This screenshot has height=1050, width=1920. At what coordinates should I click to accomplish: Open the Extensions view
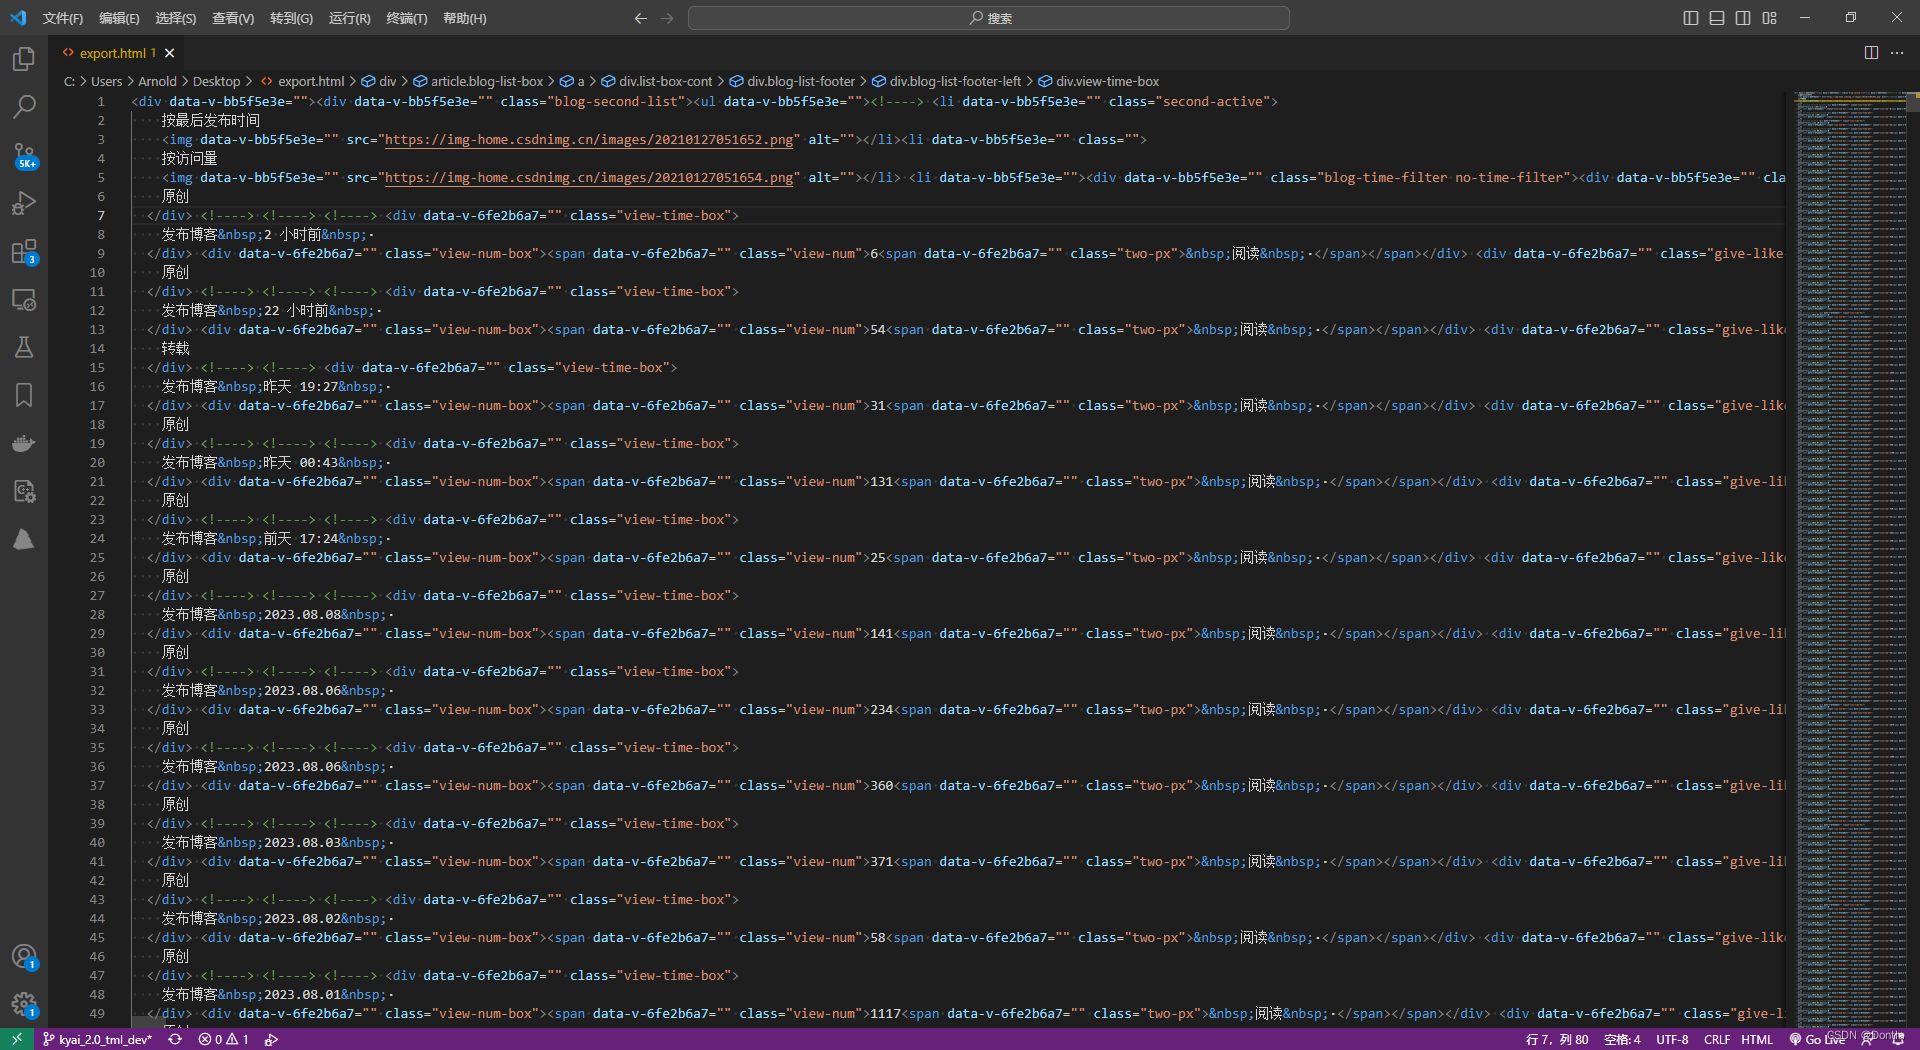coord(24,251)
